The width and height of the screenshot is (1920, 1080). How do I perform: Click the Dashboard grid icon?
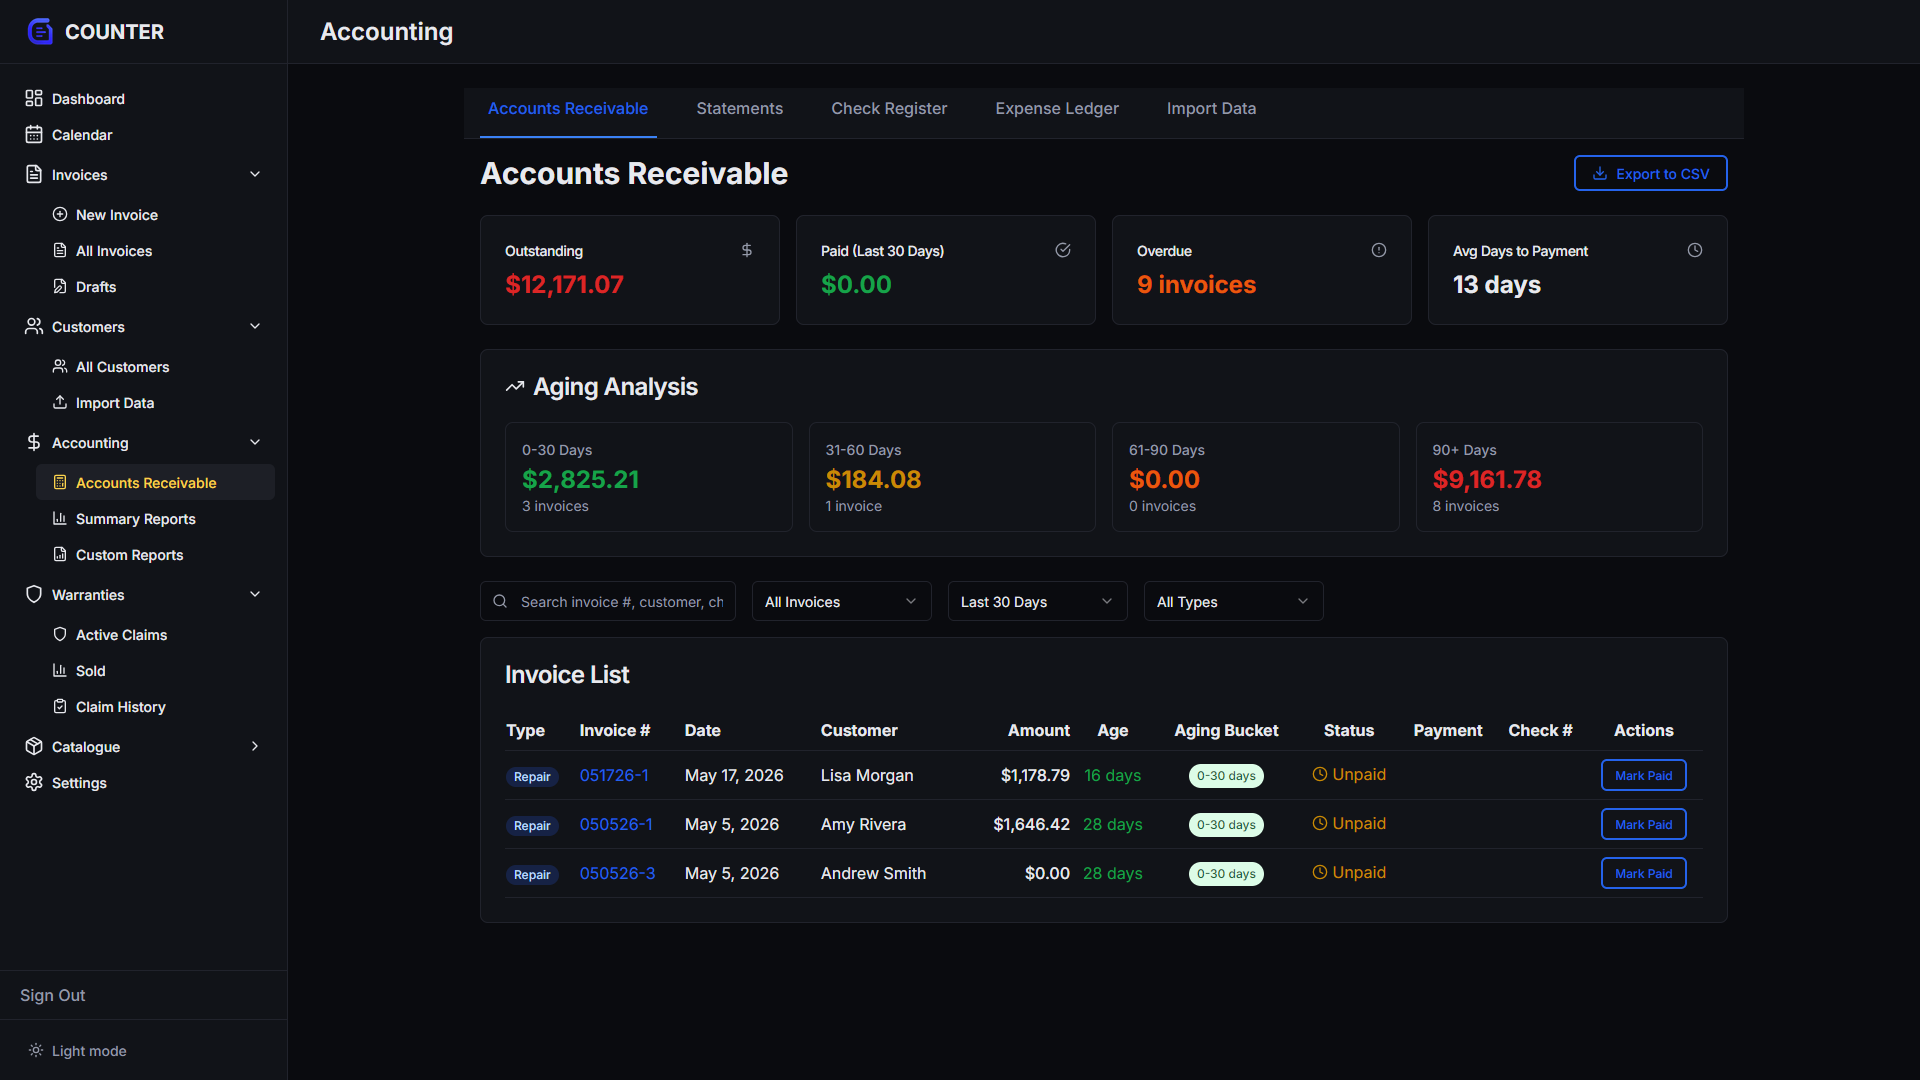(x=34, y=98)
